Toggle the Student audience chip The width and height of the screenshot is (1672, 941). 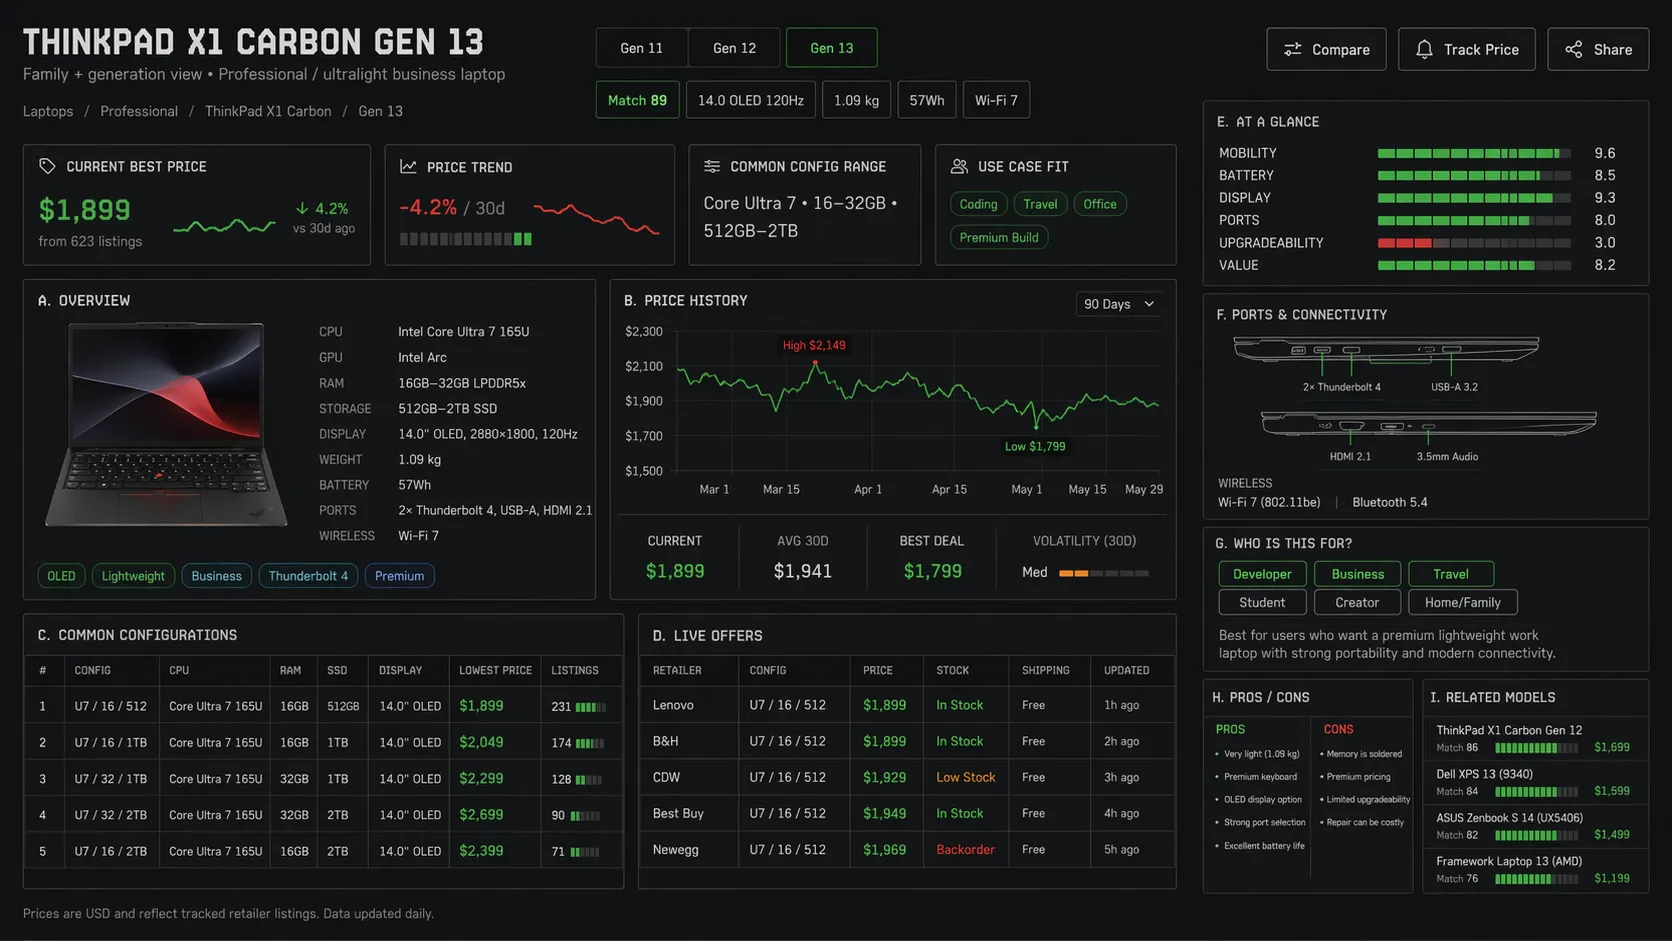(x=1262, y=602)
